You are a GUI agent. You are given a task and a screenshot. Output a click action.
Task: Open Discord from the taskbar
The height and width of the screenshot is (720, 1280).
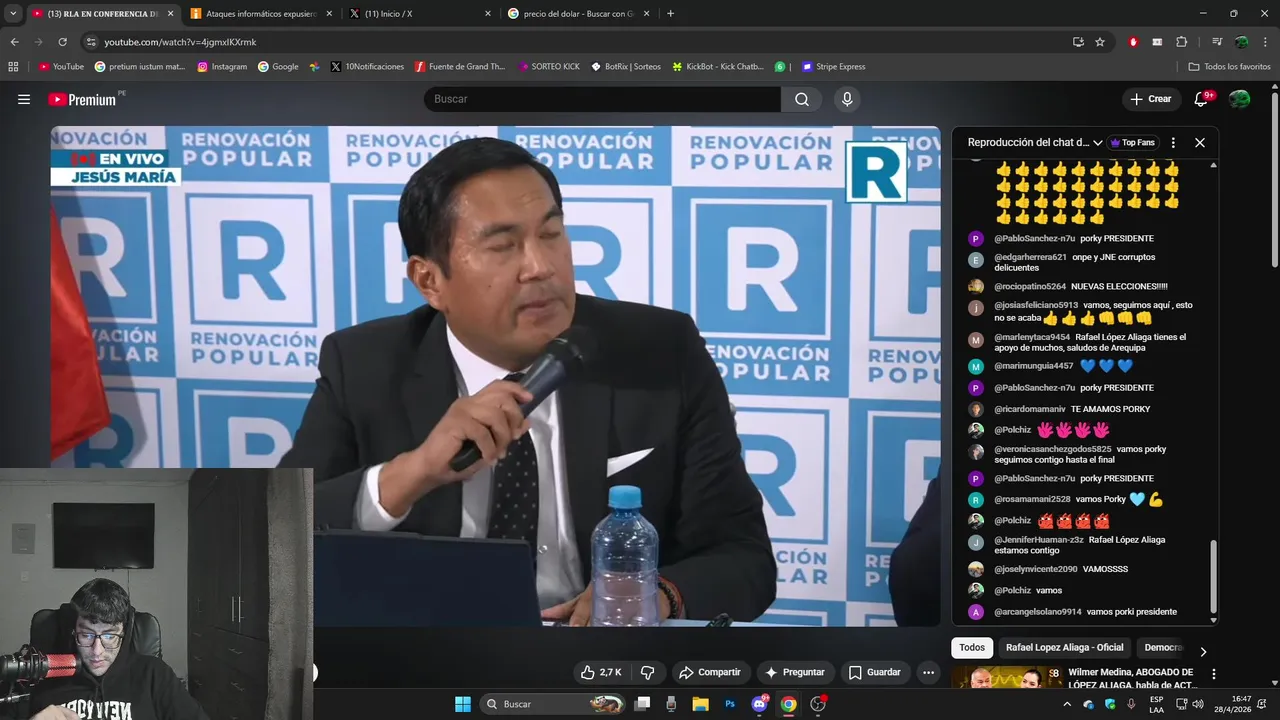[760, 704]
